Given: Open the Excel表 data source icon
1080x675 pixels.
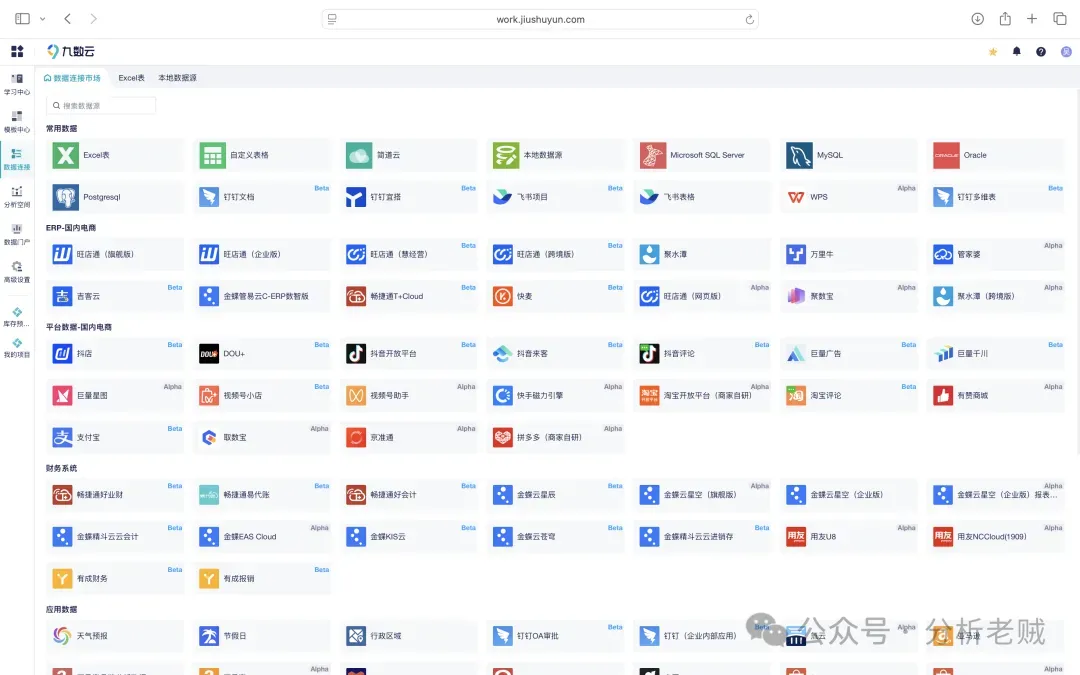Looking at the screenshot, I should pyautogui.click(x=65, y=155).
